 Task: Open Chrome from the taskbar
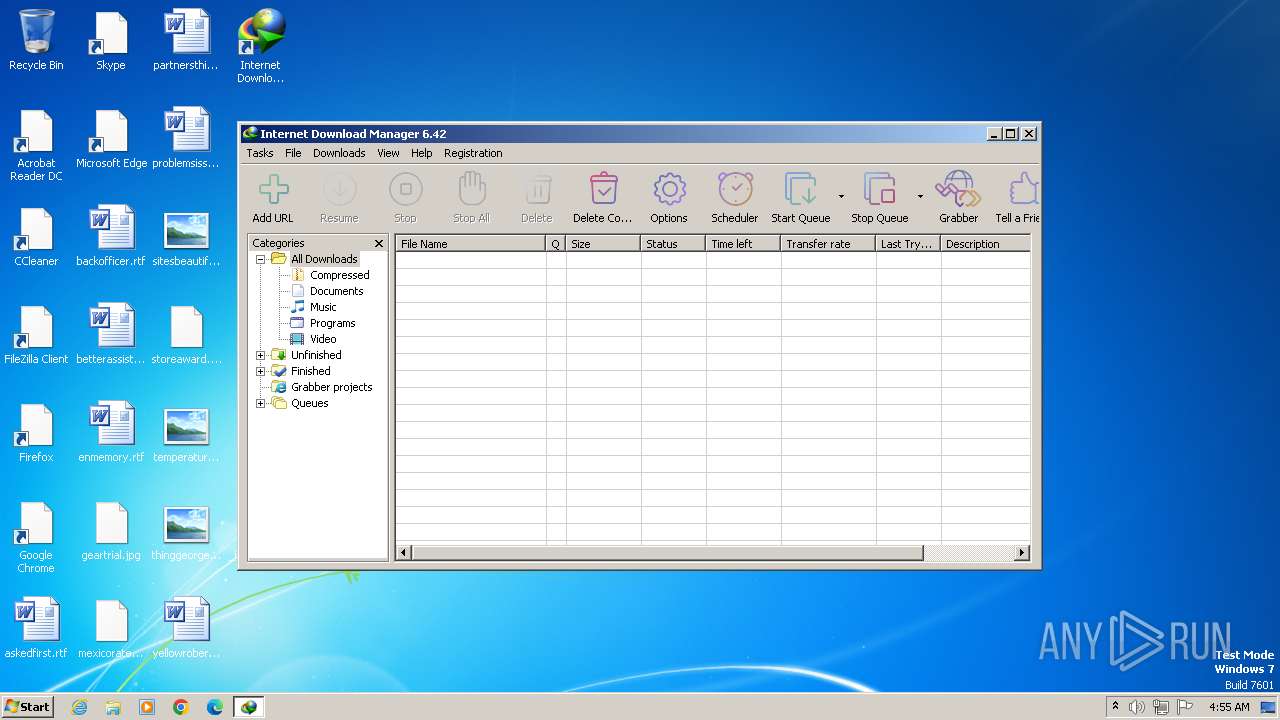pyautogui.click(x=181, y=707)
